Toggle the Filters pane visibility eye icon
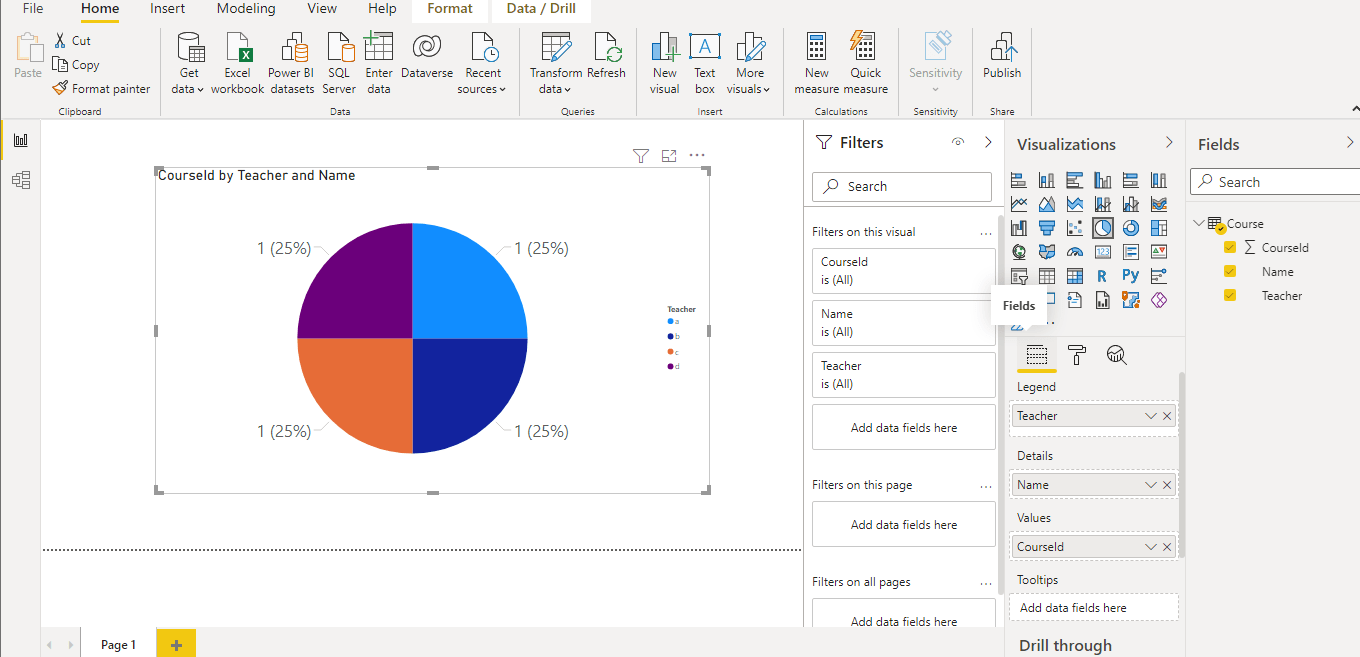Viewport: 1360px width, 657px height. [957, 142]
